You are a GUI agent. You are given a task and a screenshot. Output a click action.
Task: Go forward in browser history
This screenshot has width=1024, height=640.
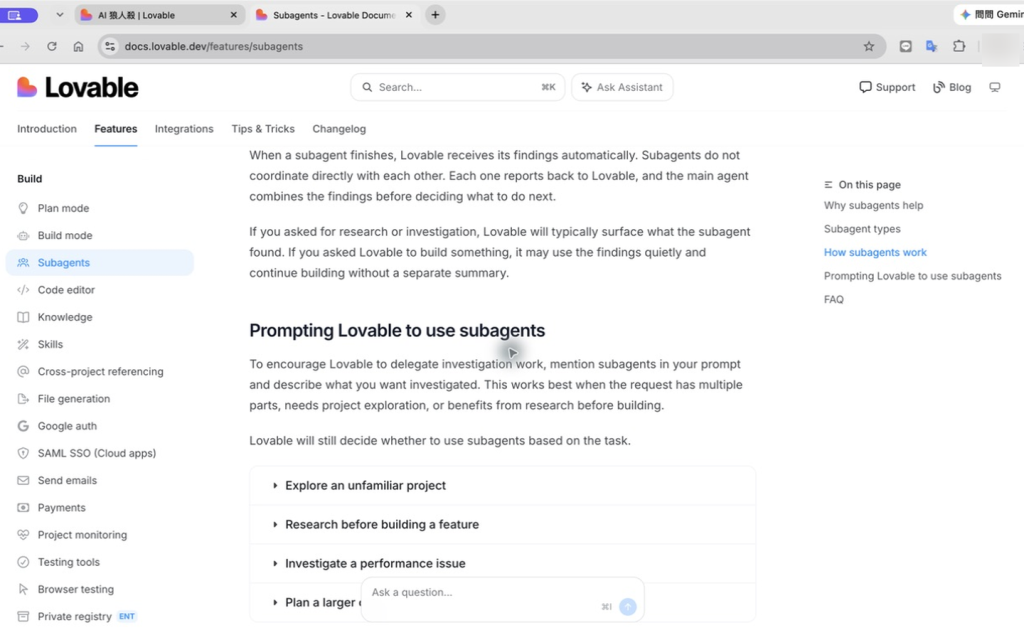(x=25, y=46)
